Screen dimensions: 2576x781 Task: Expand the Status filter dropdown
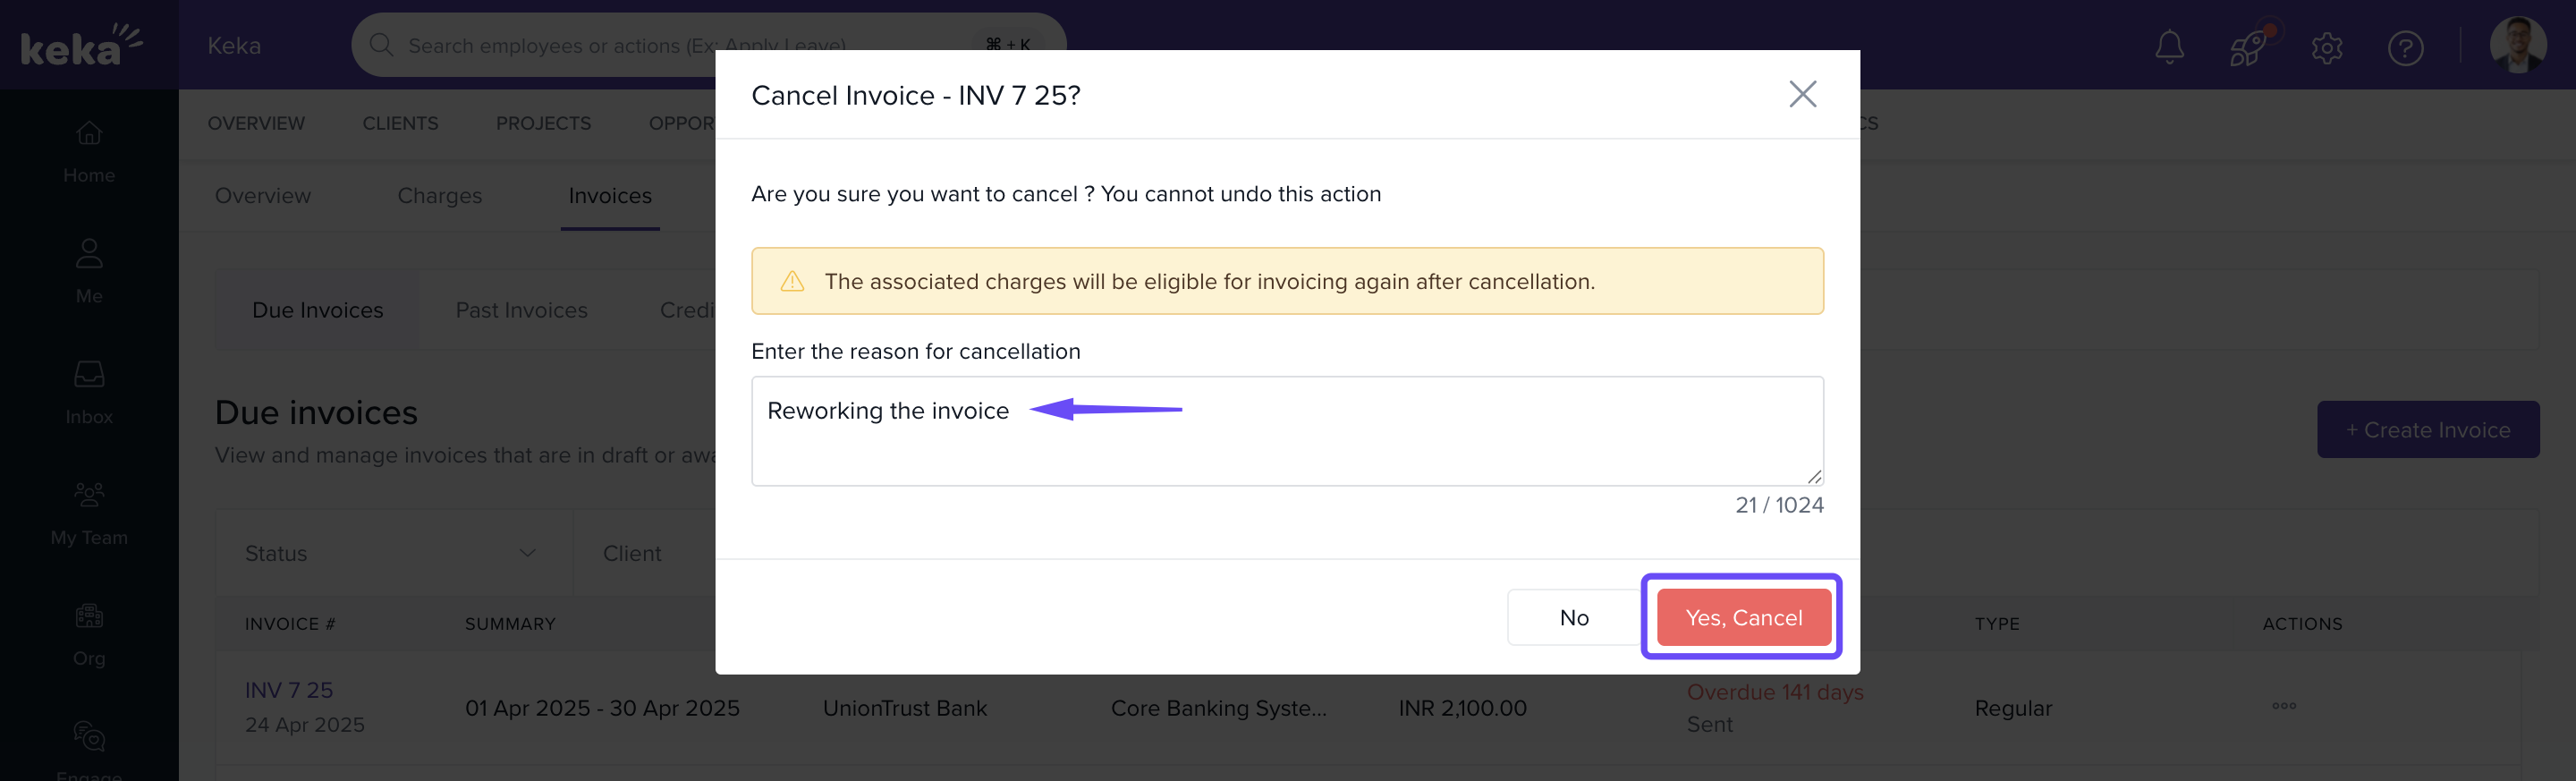coord(392,553)
